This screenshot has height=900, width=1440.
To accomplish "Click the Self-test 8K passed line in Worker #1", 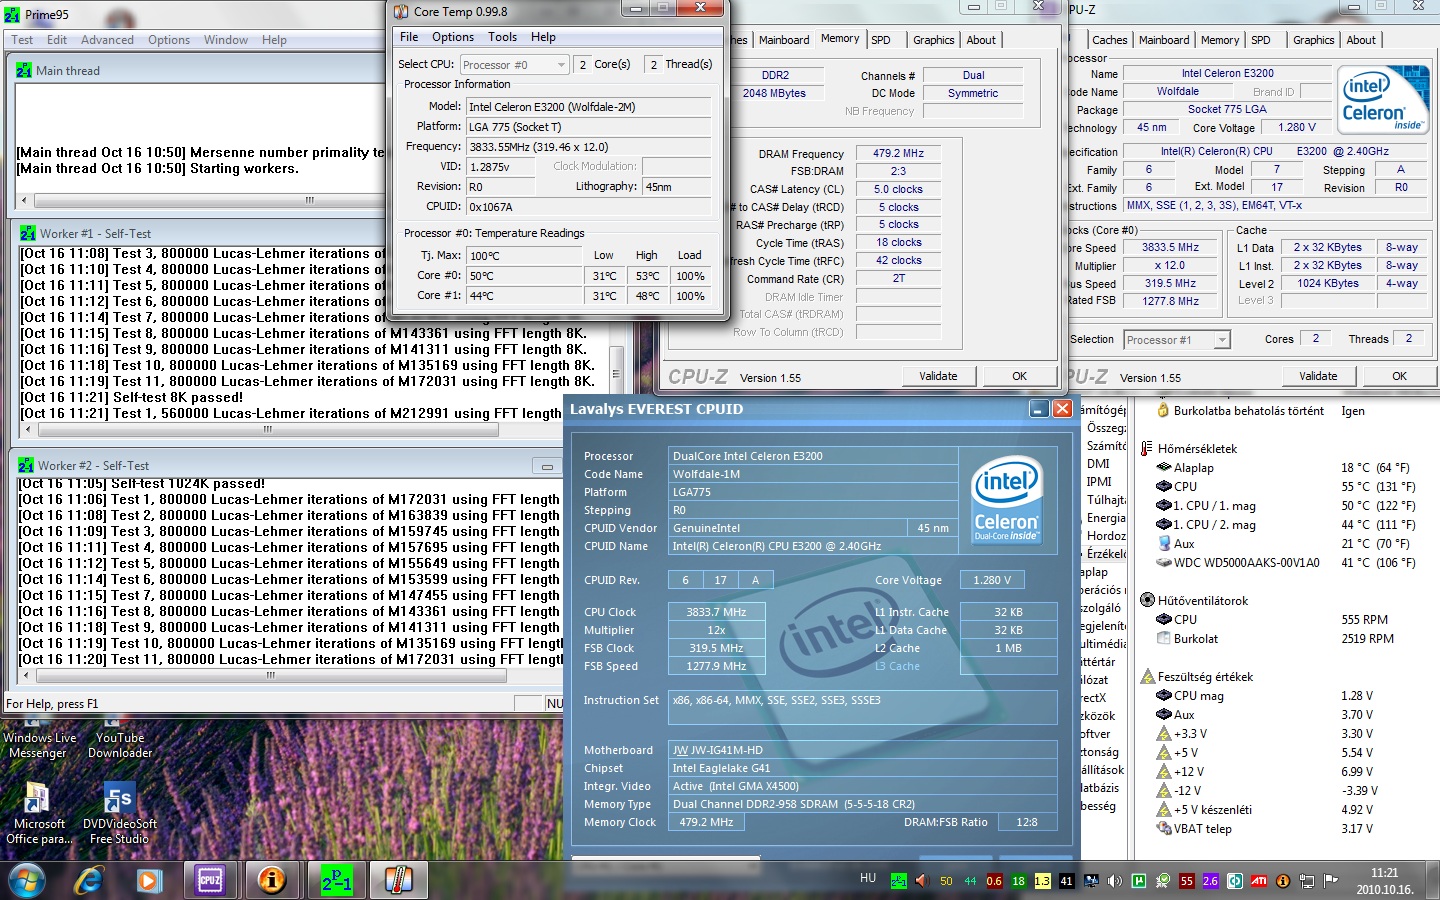I will [133, 397].
